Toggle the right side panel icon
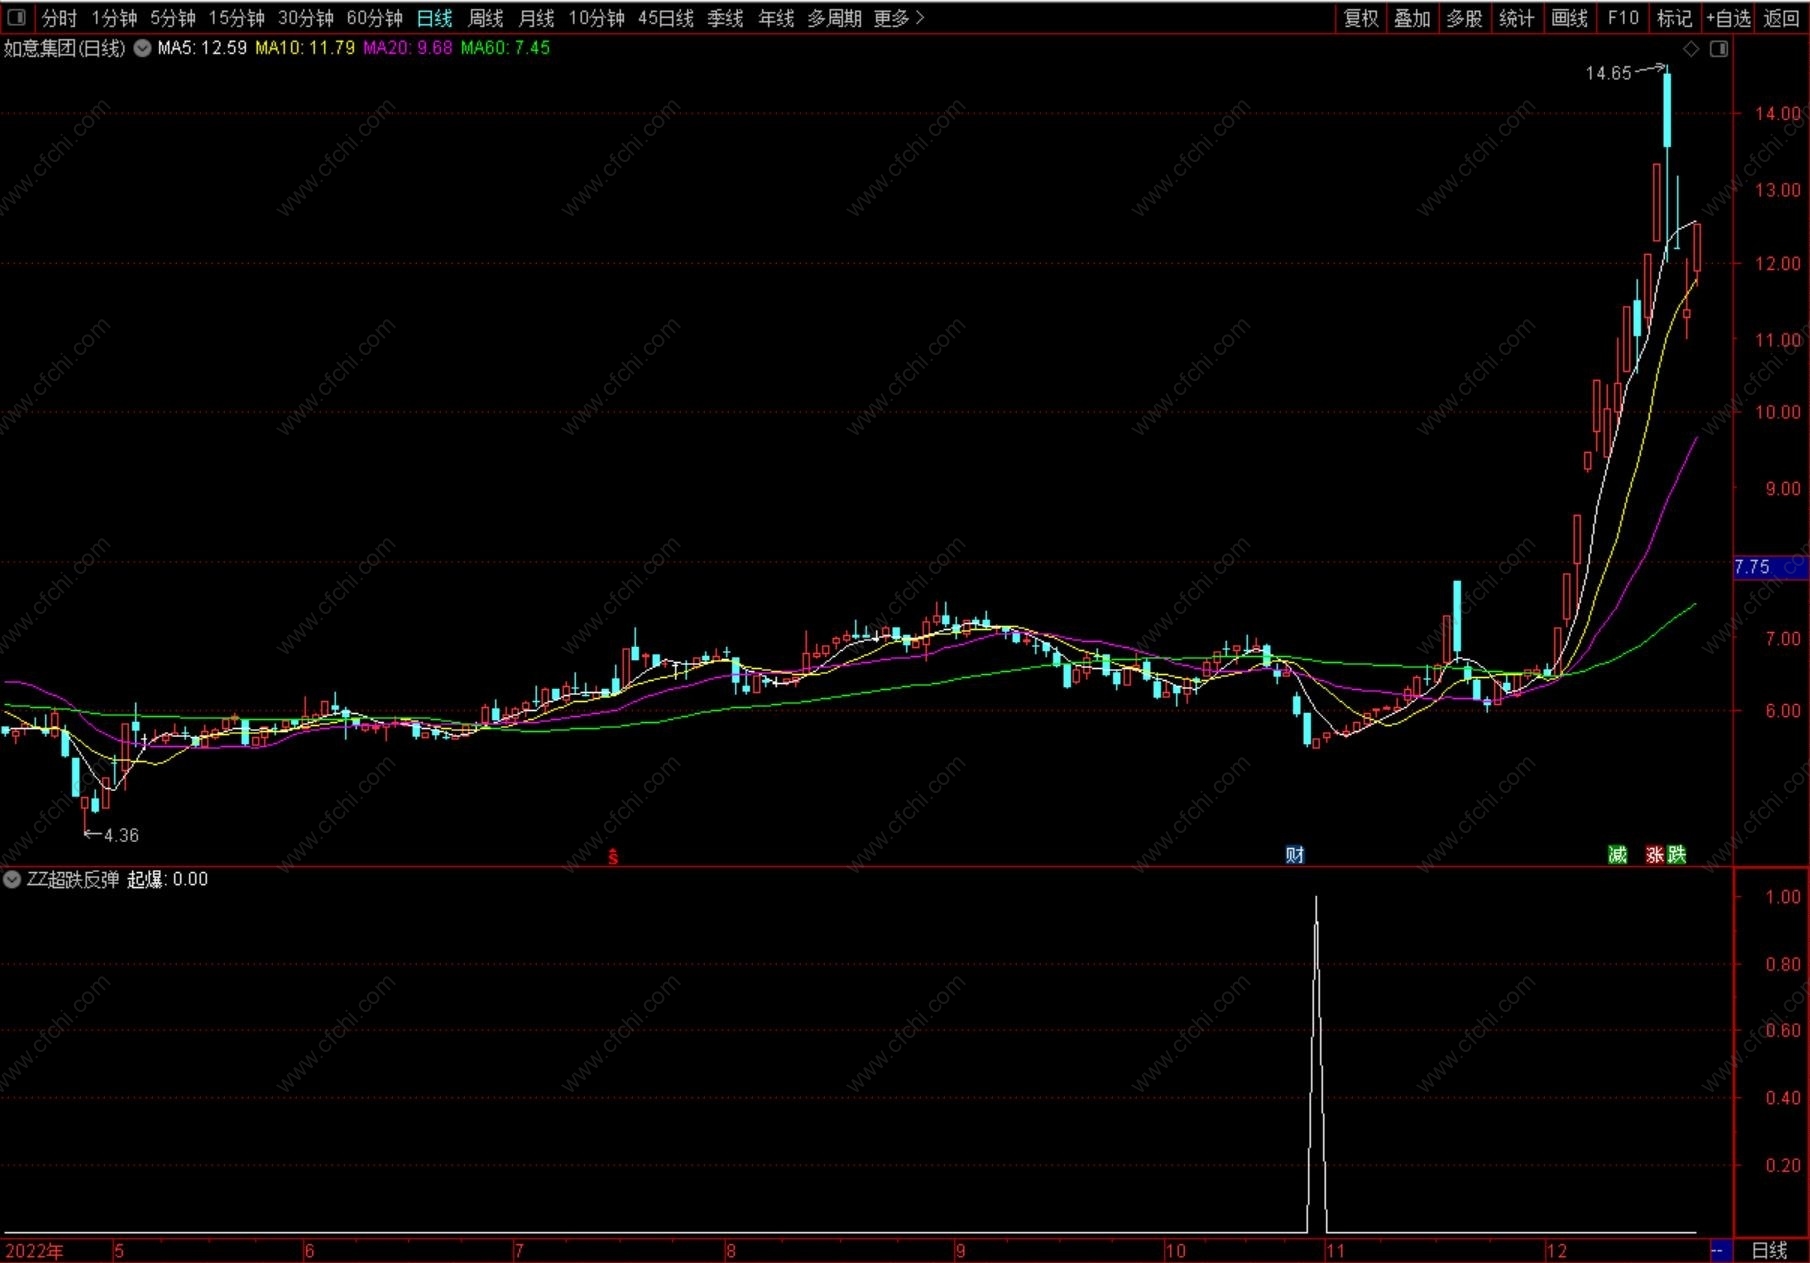Image resolution: width=1810 pixels, height=1263 pixels. [1719, 49]
